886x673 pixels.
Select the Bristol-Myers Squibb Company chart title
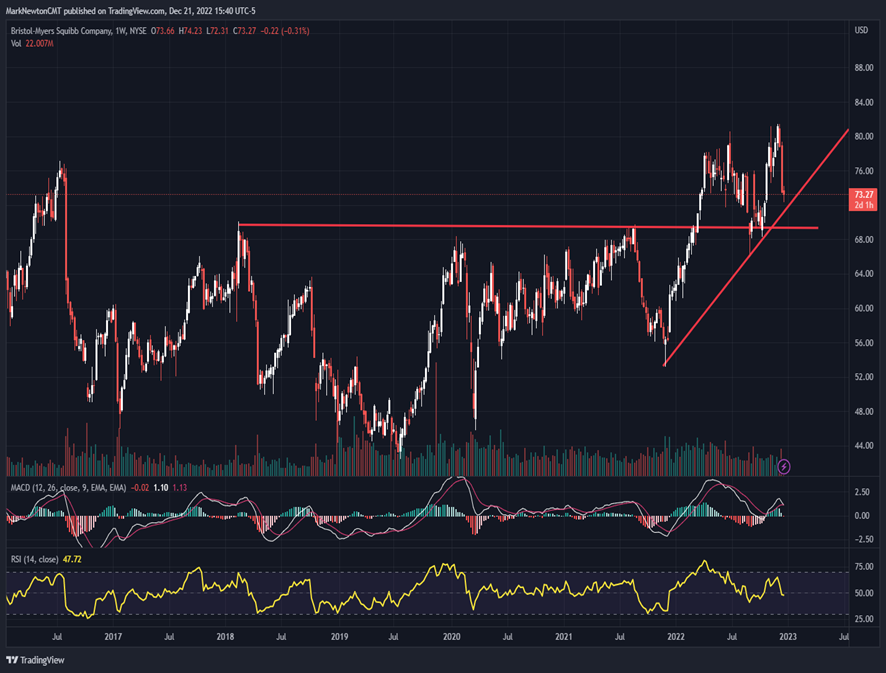click(61, 31)
